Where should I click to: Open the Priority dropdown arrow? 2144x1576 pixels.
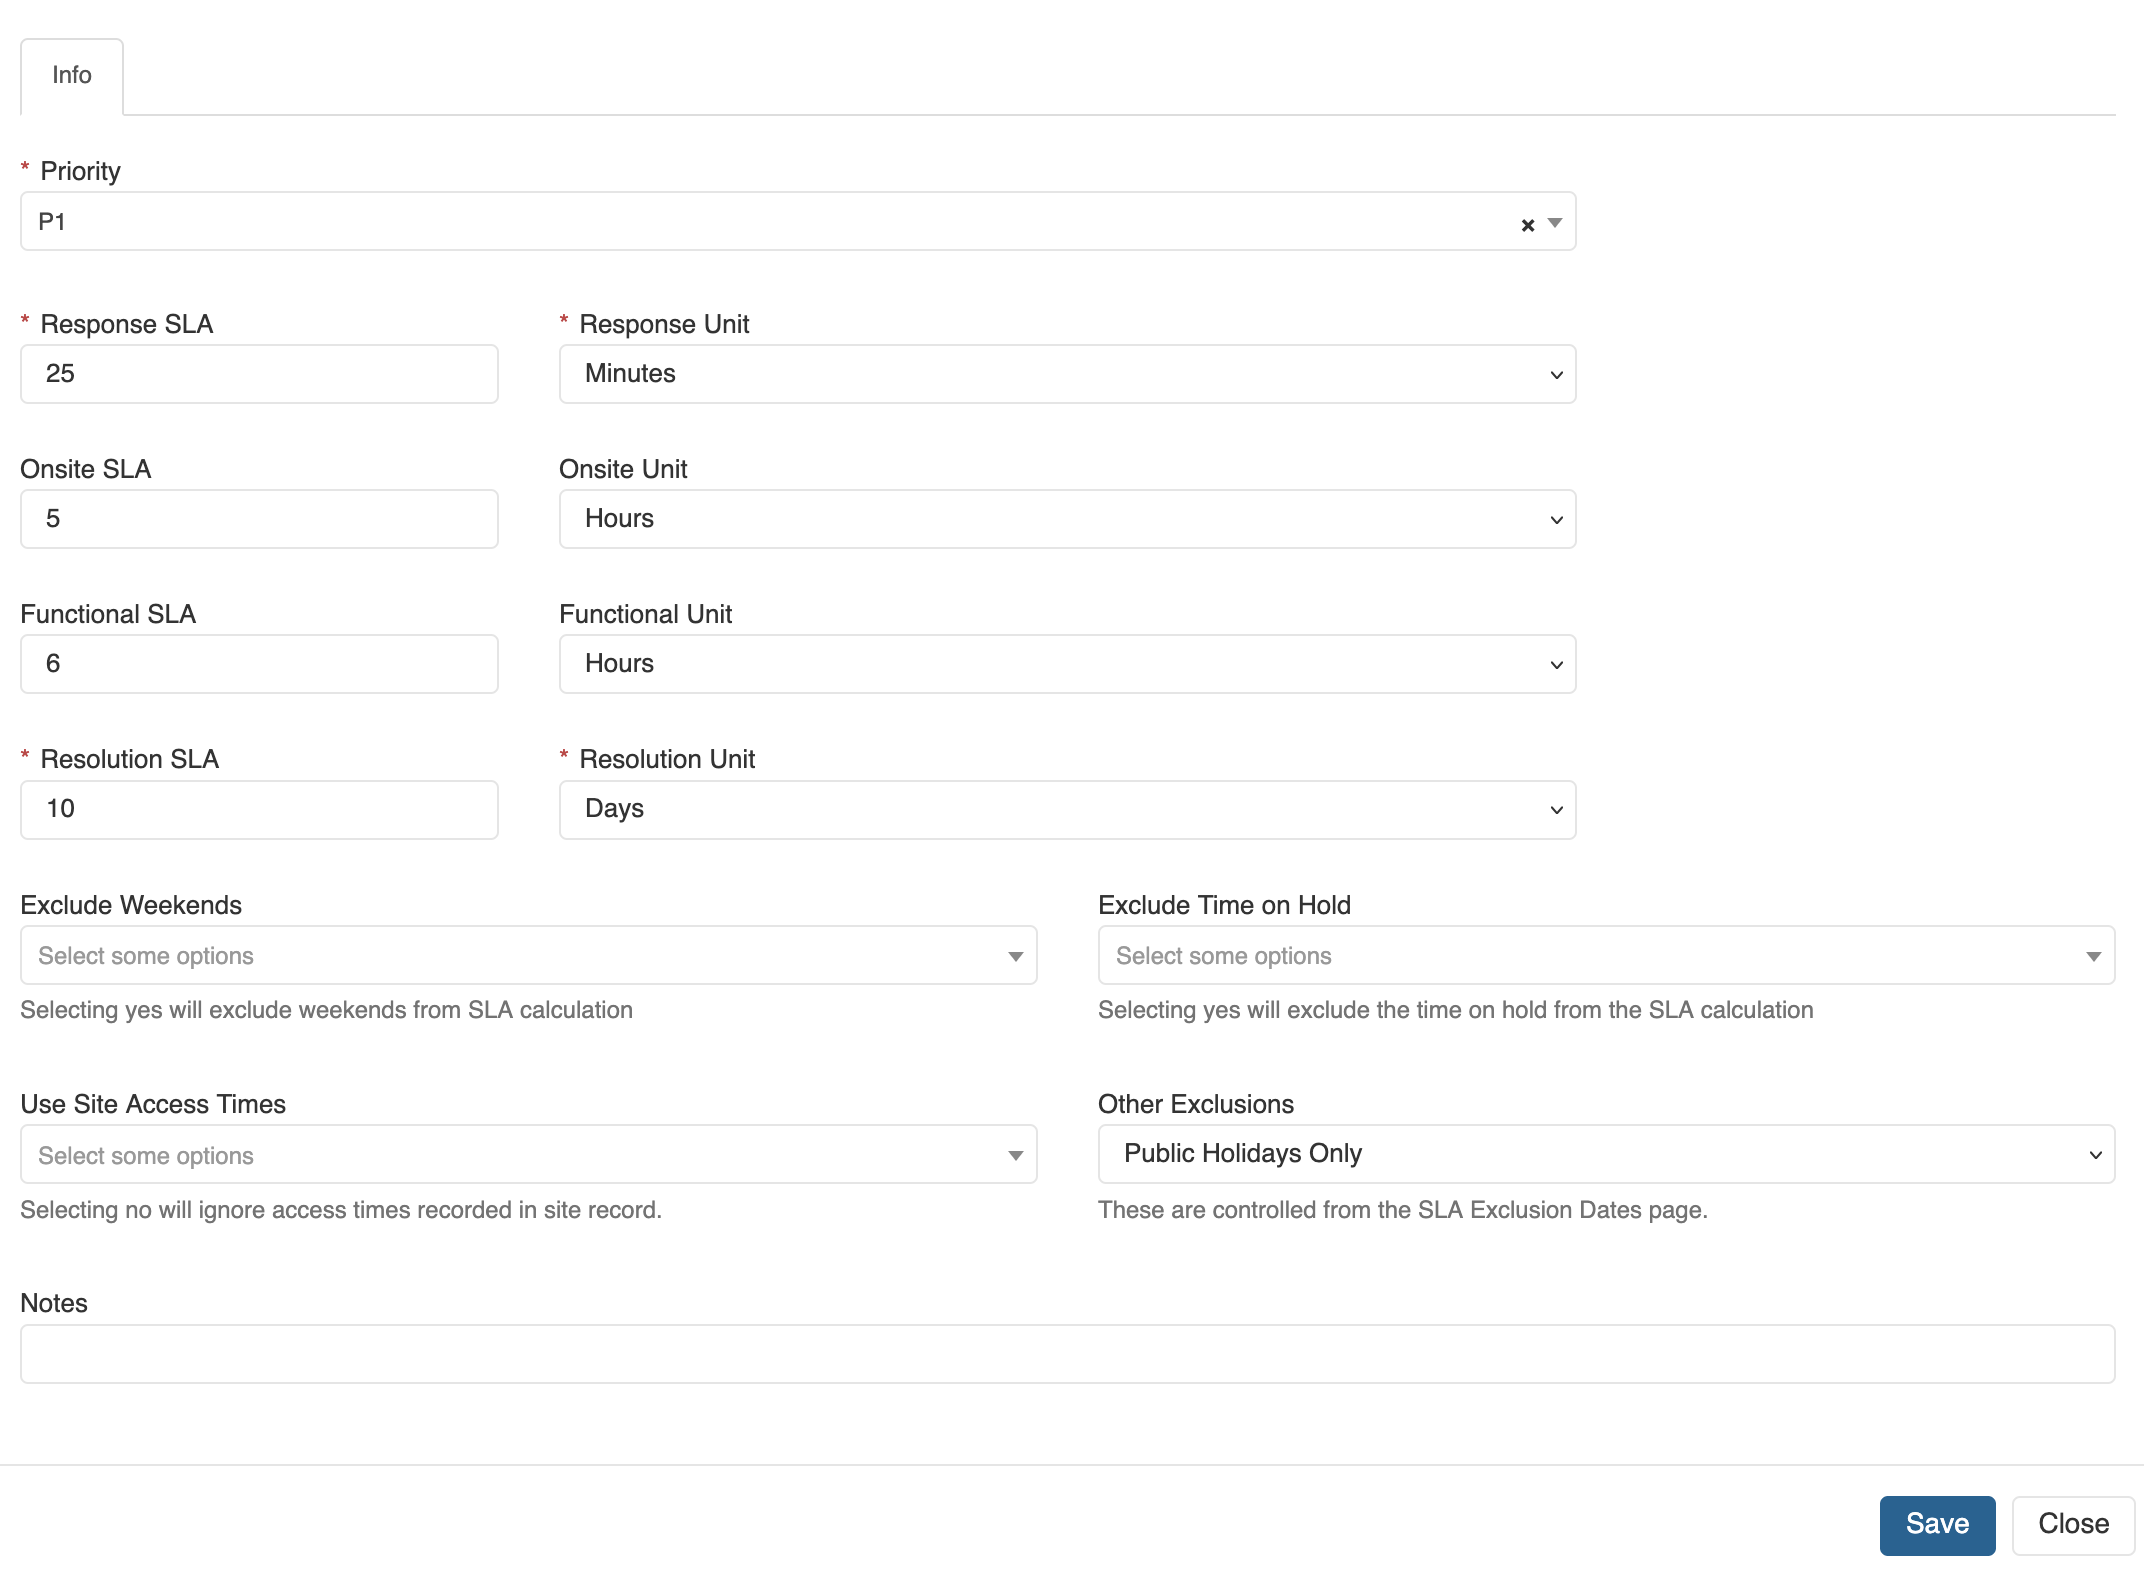1555,223
